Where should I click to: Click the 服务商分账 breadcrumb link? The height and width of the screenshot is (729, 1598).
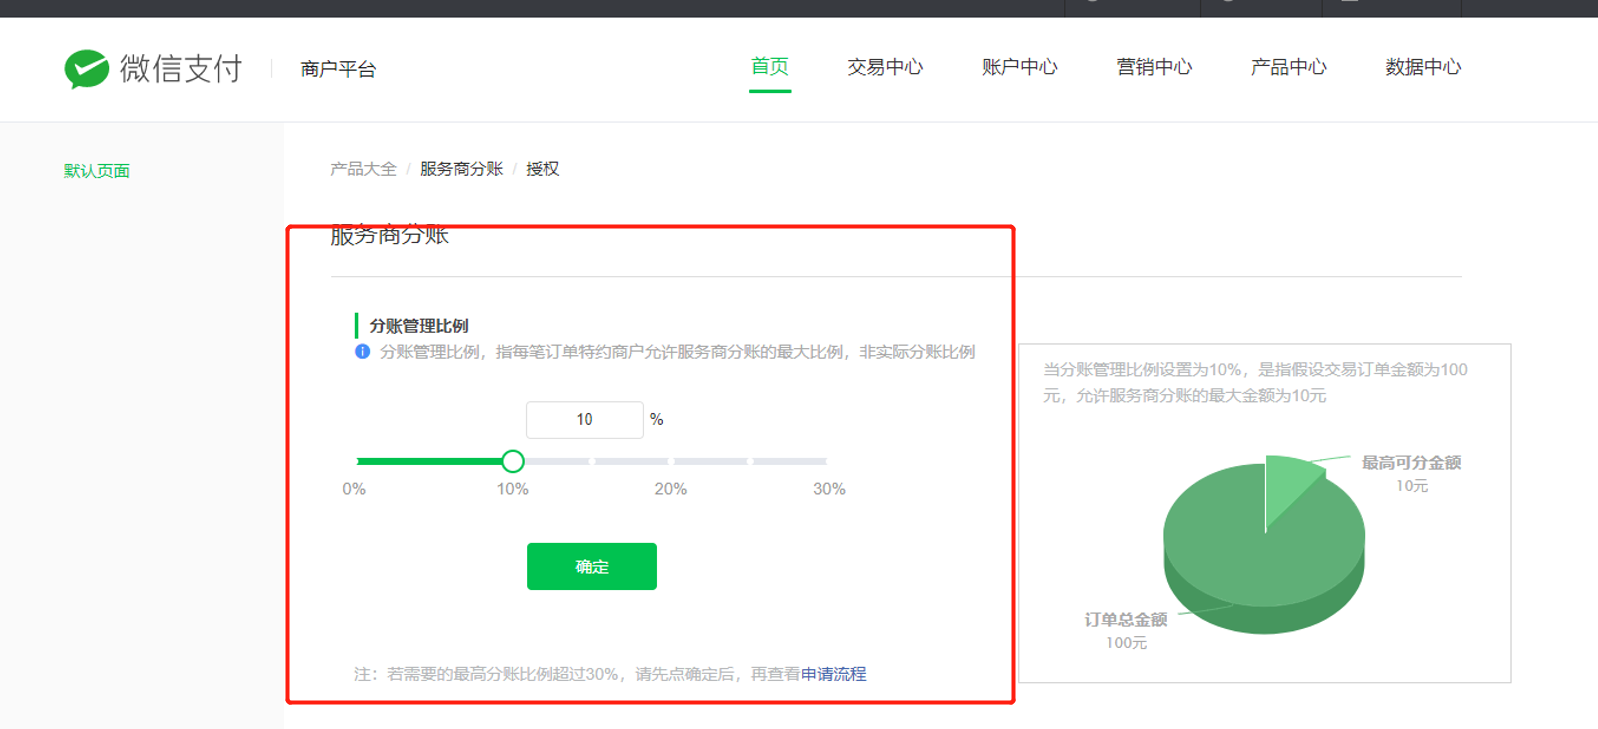point(461,169)
